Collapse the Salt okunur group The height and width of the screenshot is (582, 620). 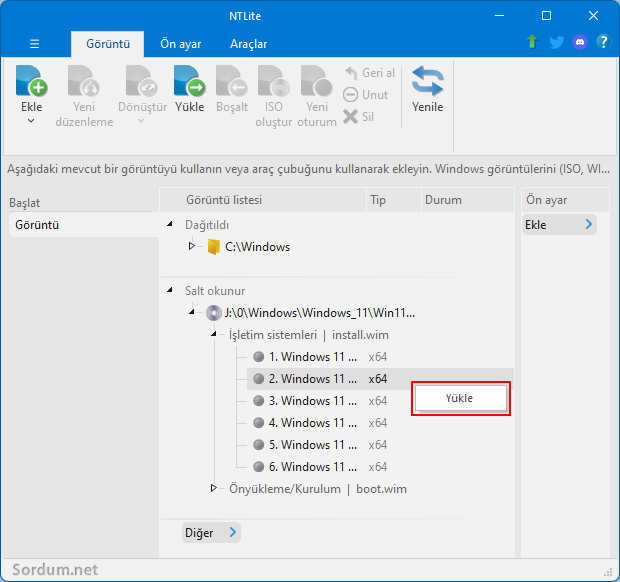[170, 290]
